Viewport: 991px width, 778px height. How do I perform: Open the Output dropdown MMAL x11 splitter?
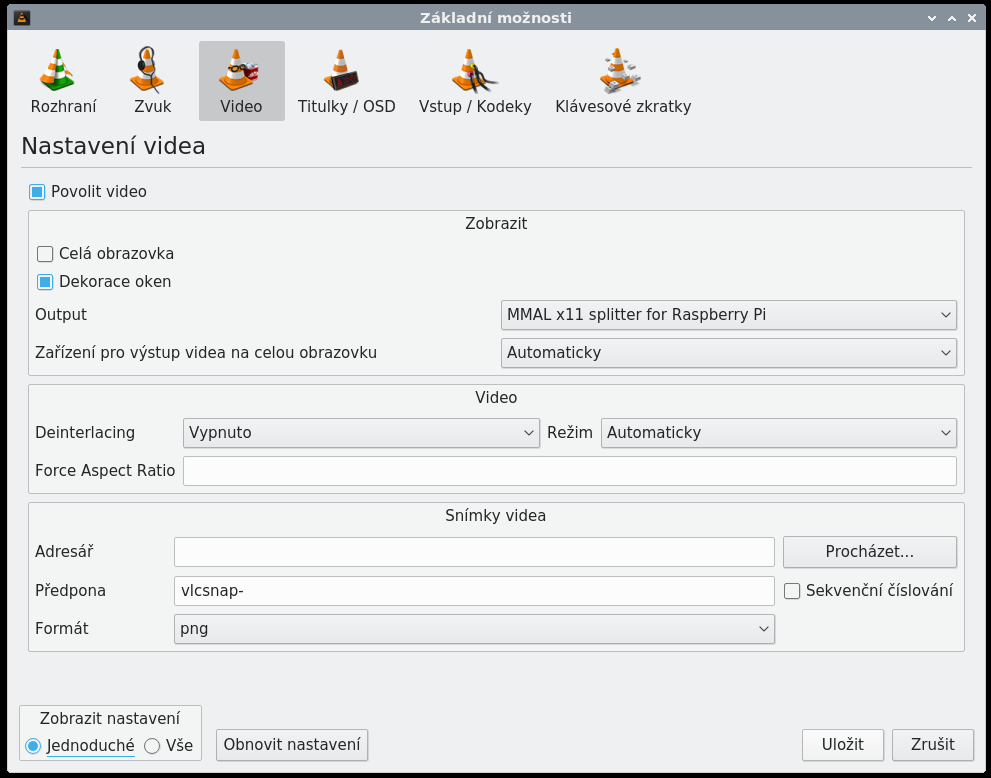pos(729,315)
